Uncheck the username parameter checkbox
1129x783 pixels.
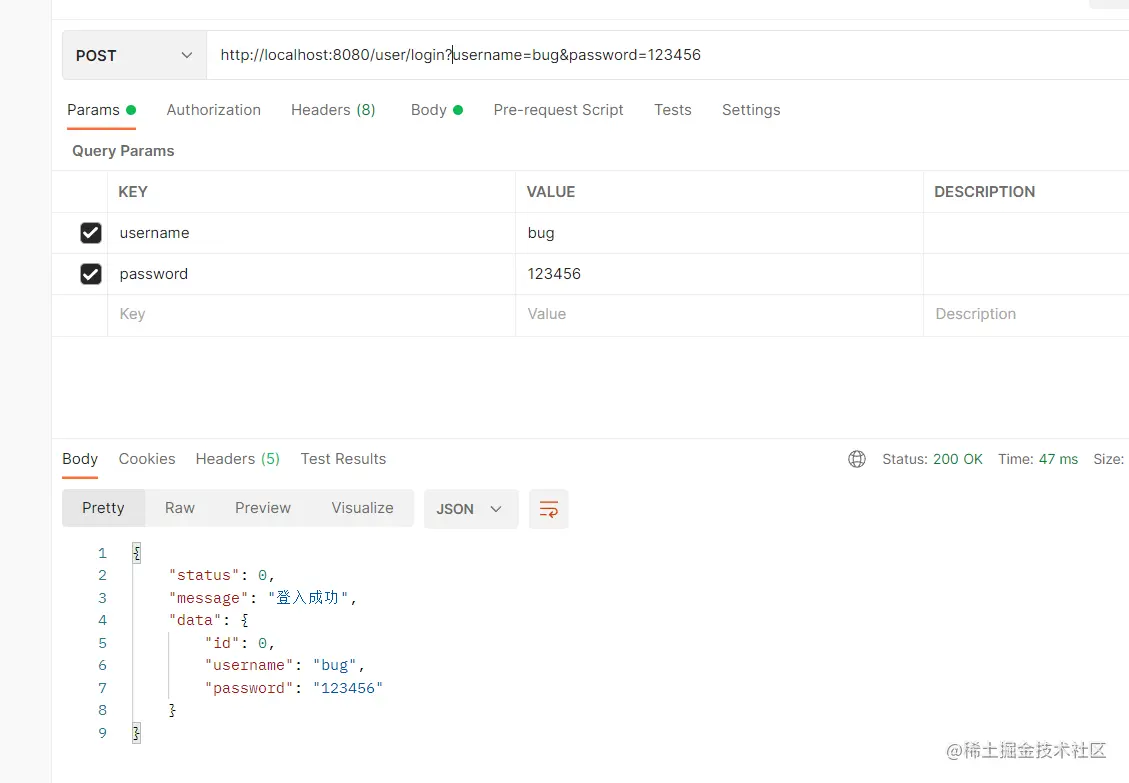[x=91, y=233]
